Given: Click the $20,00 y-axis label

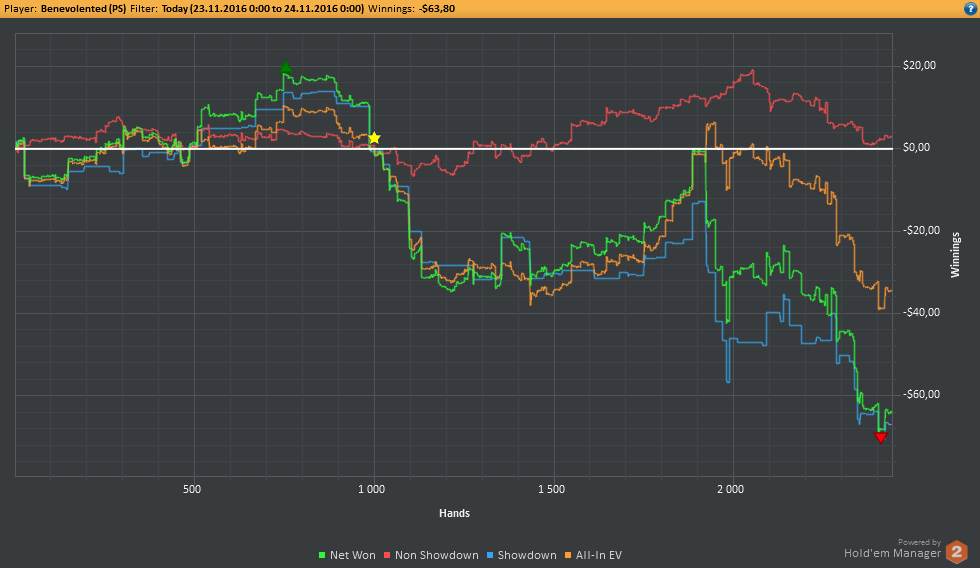Looking at the screenshot, I should pos(919,66).
